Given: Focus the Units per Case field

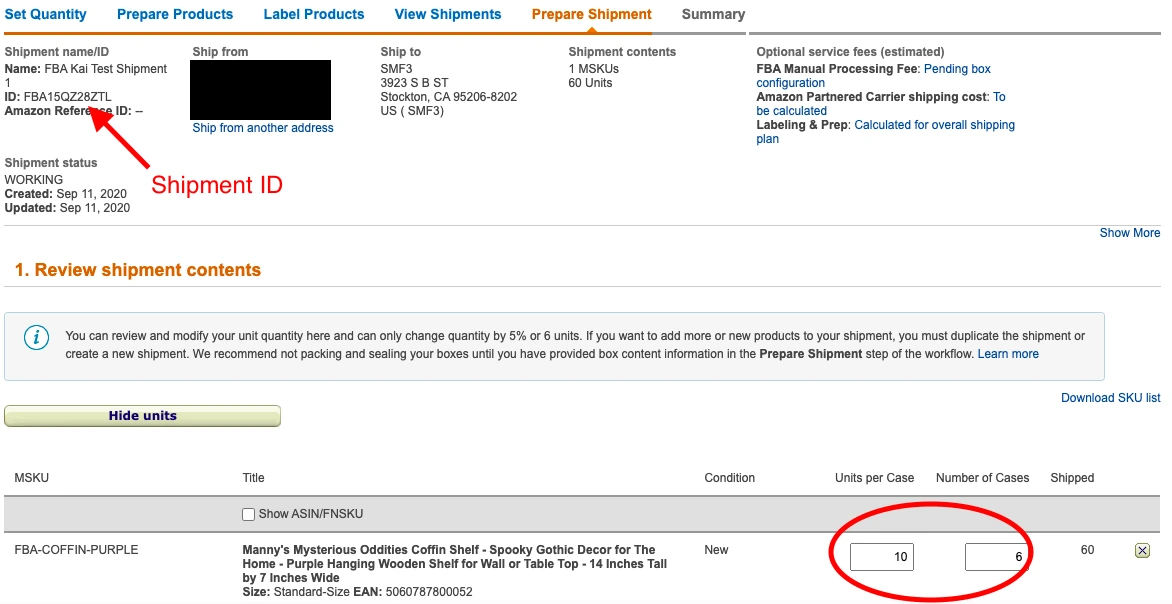Looking at the screenshot, I should pyautogui.click(x=881, y=556).
